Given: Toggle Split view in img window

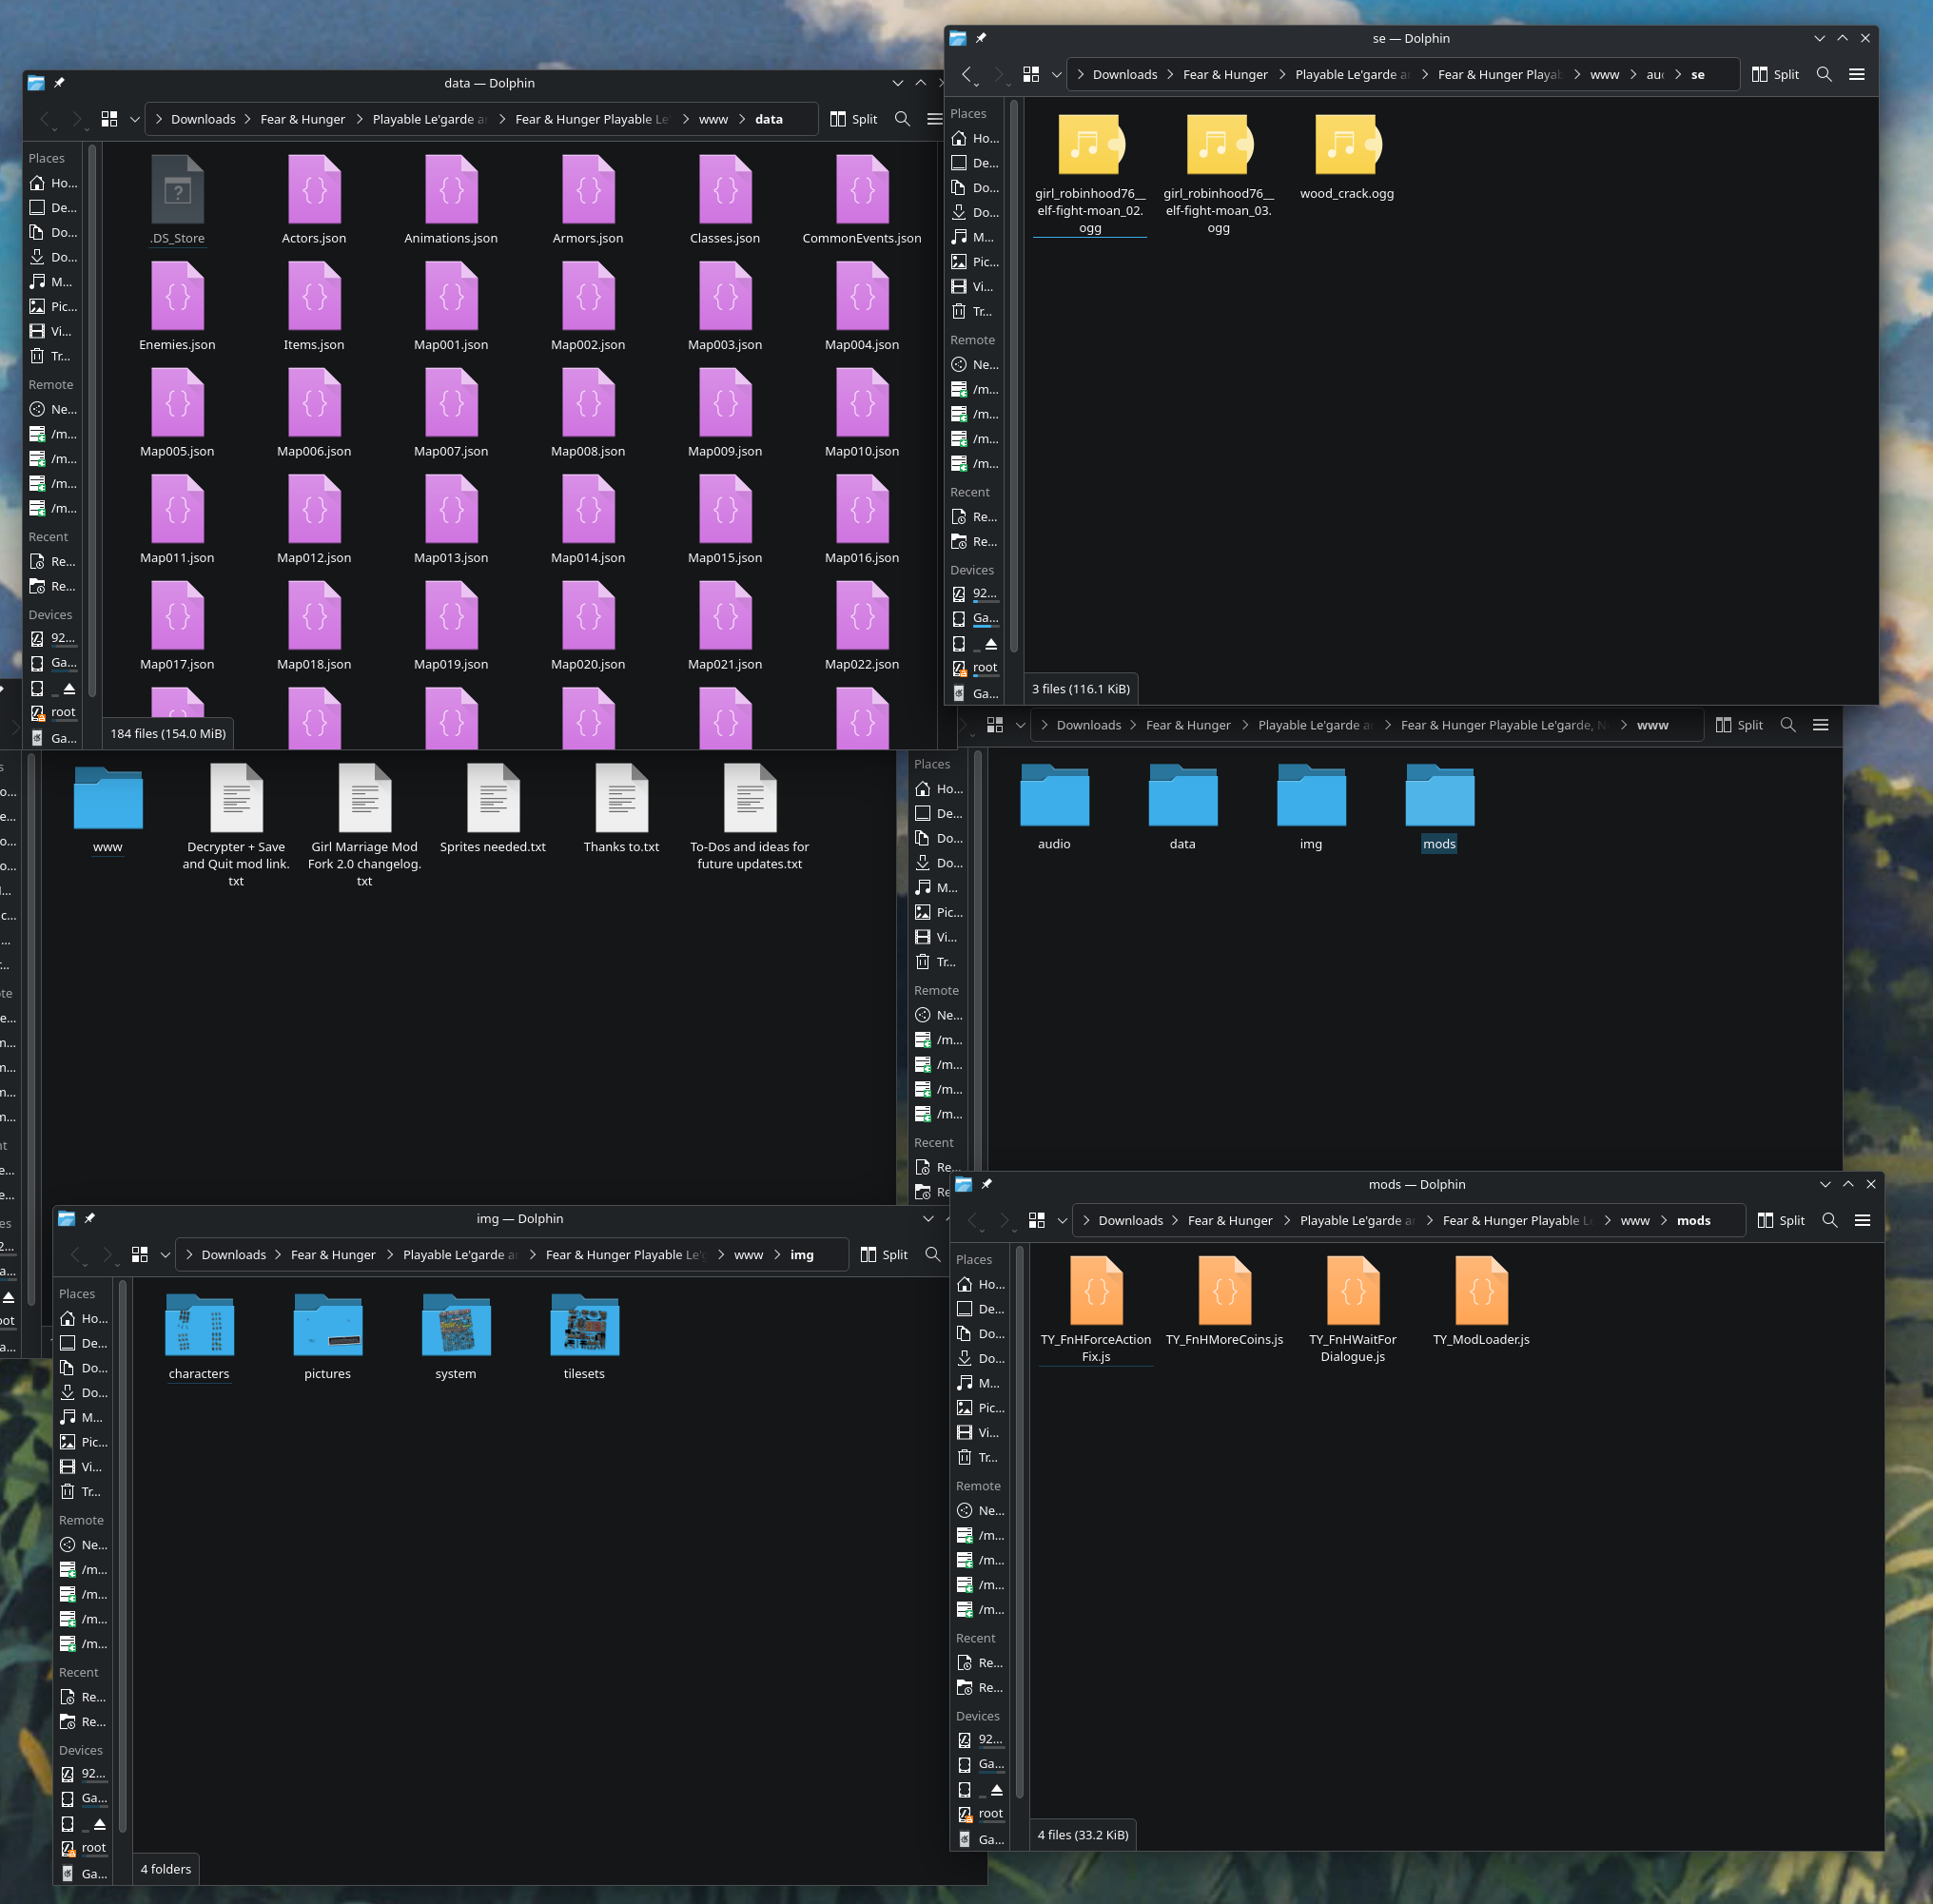Looking at the screenshot, I should (884, 1254).
